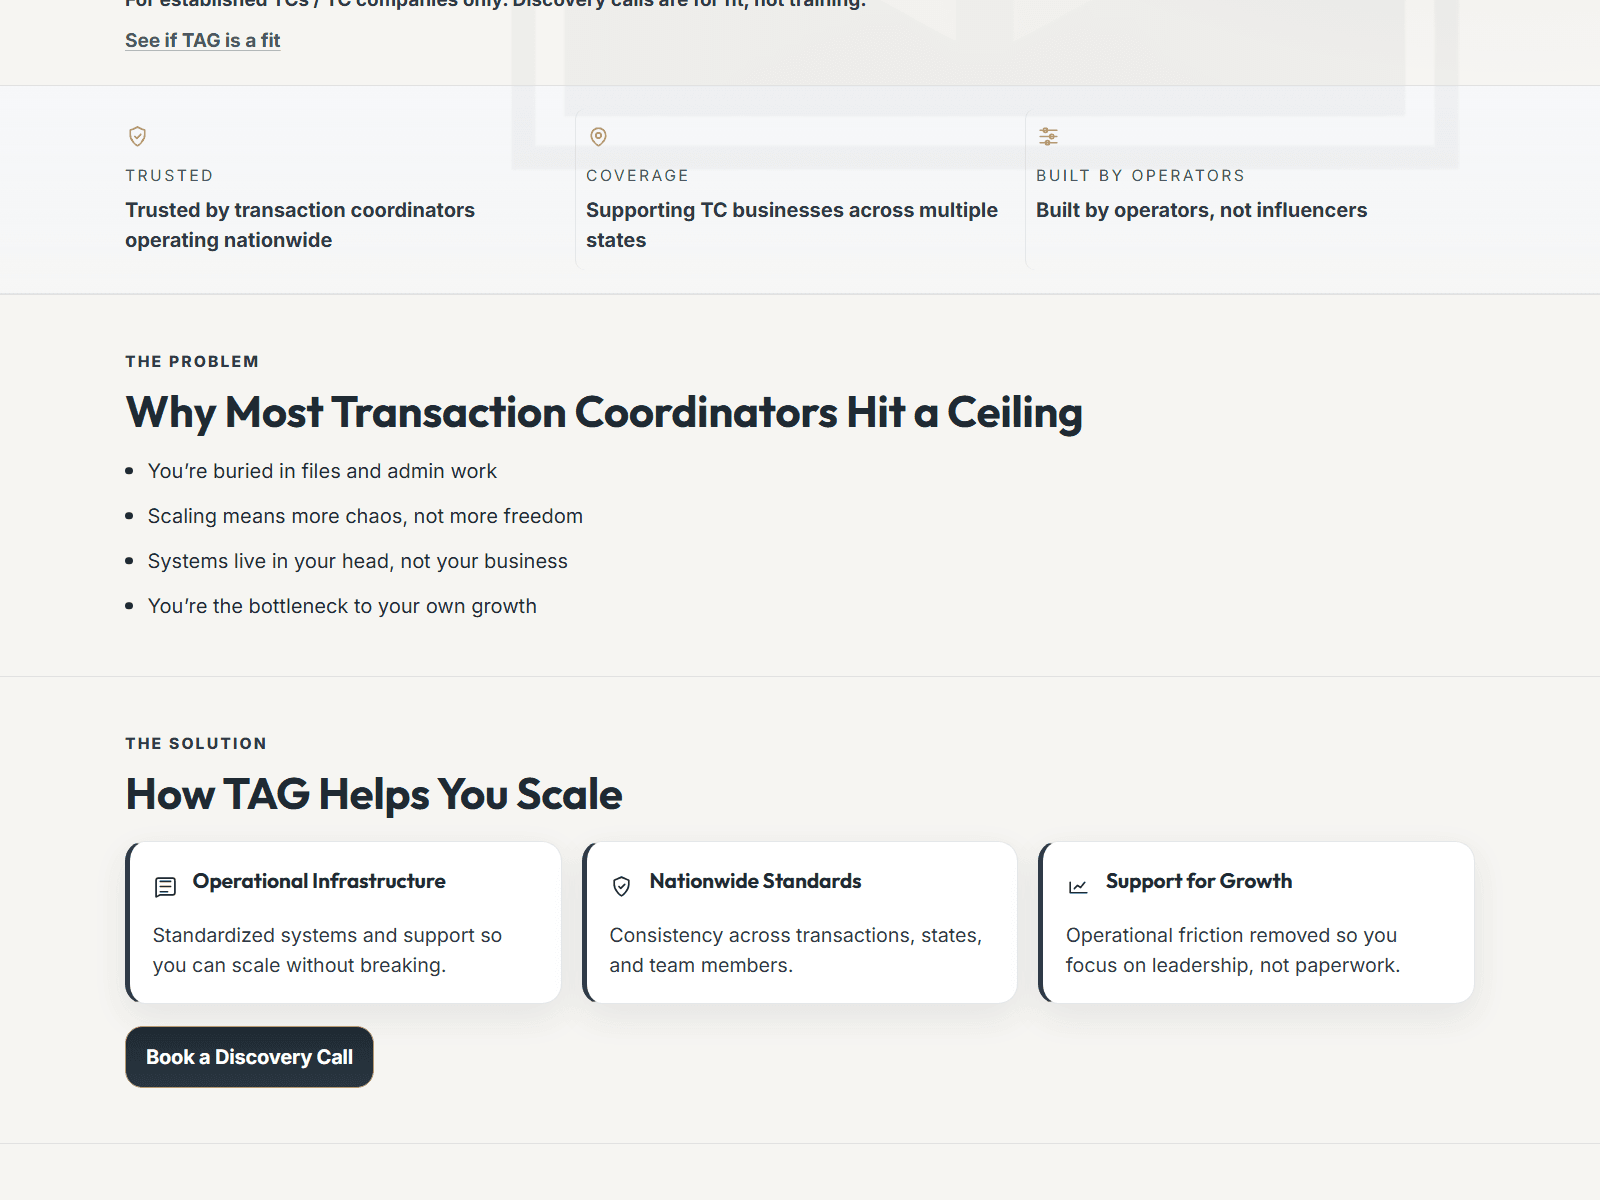
Task: Click the How TAG Helps You Scale heading
Action: (x=373, y=793)
